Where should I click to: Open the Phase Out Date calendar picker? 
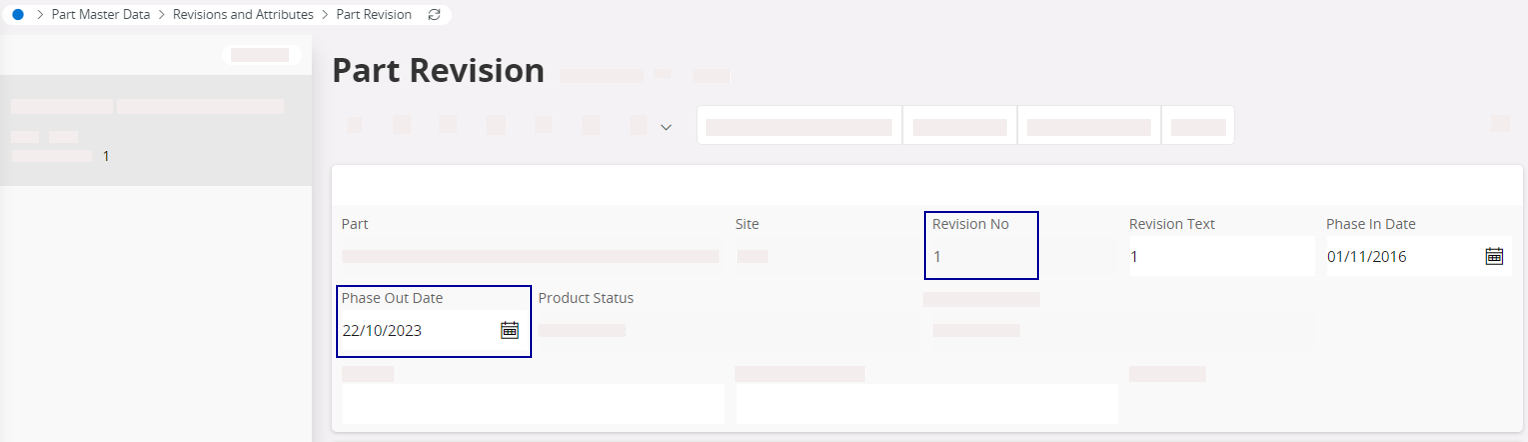coord(509,330)
